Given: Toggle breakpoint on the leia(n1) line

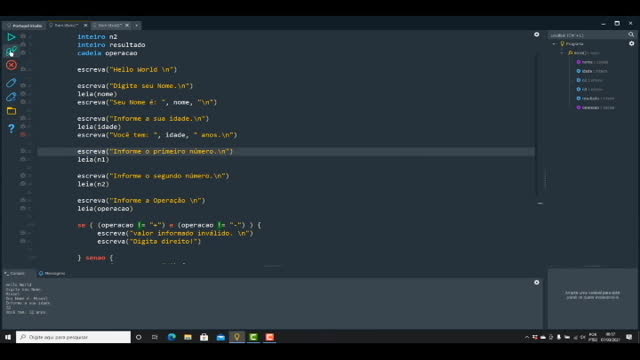Looking at the screenshot, I should tap(23, 159).
